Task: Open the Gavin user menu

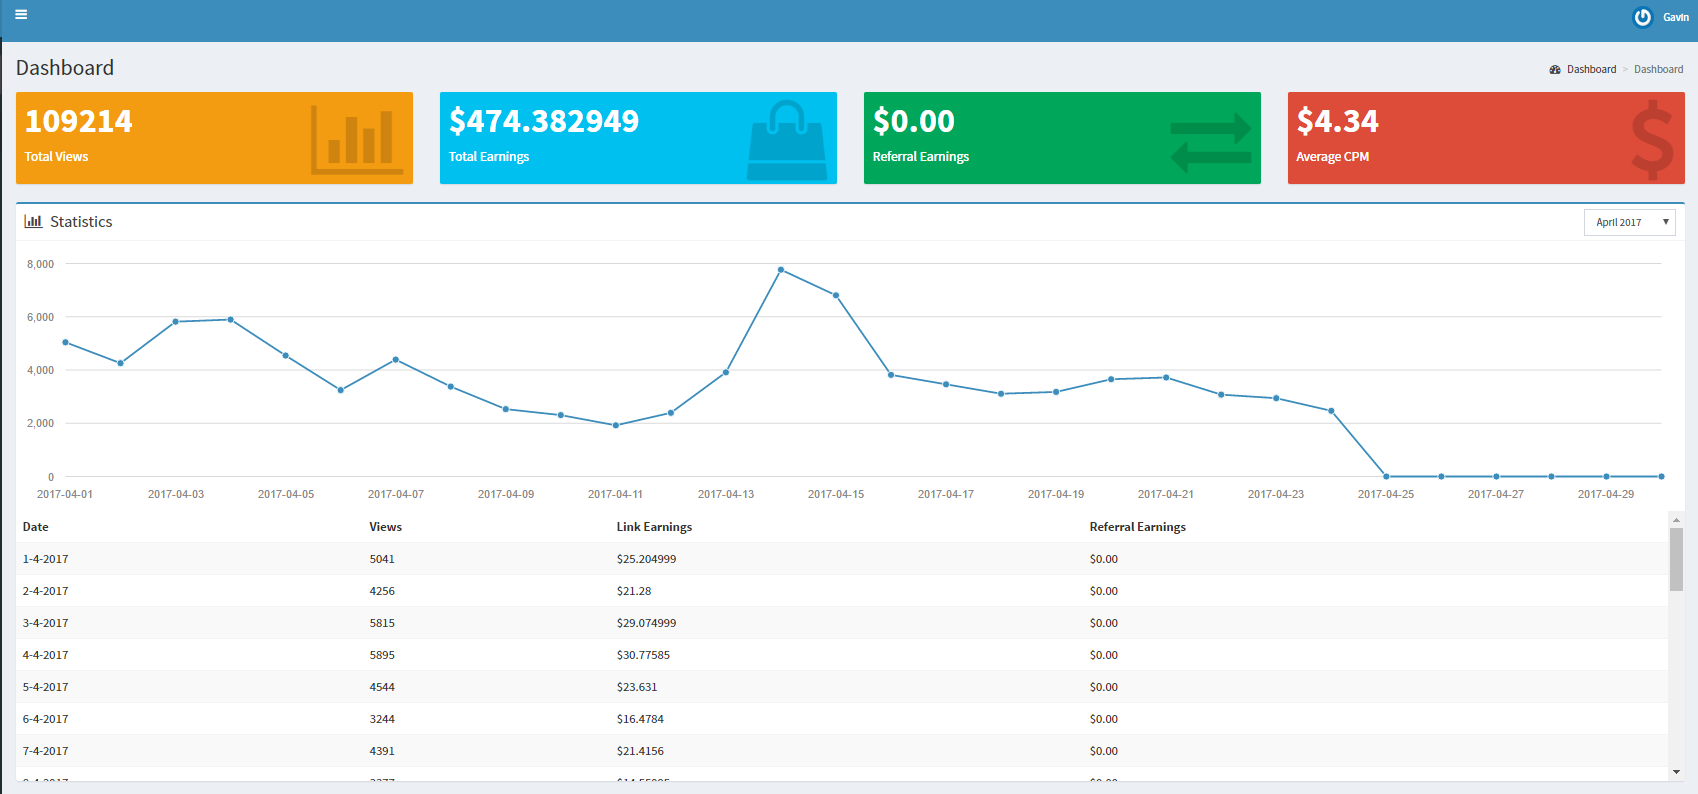Action: coord(1675,17)
